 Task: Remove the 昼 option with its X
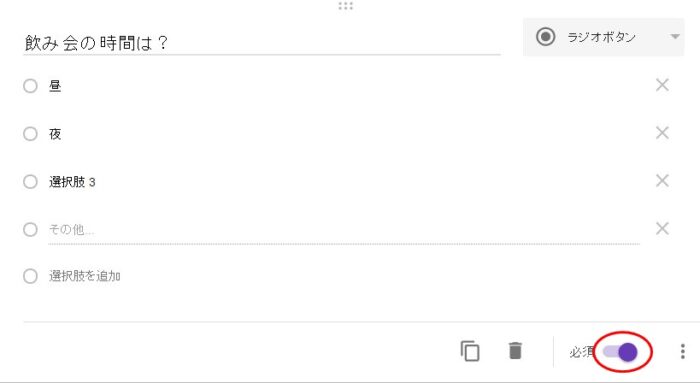point(662,85)
